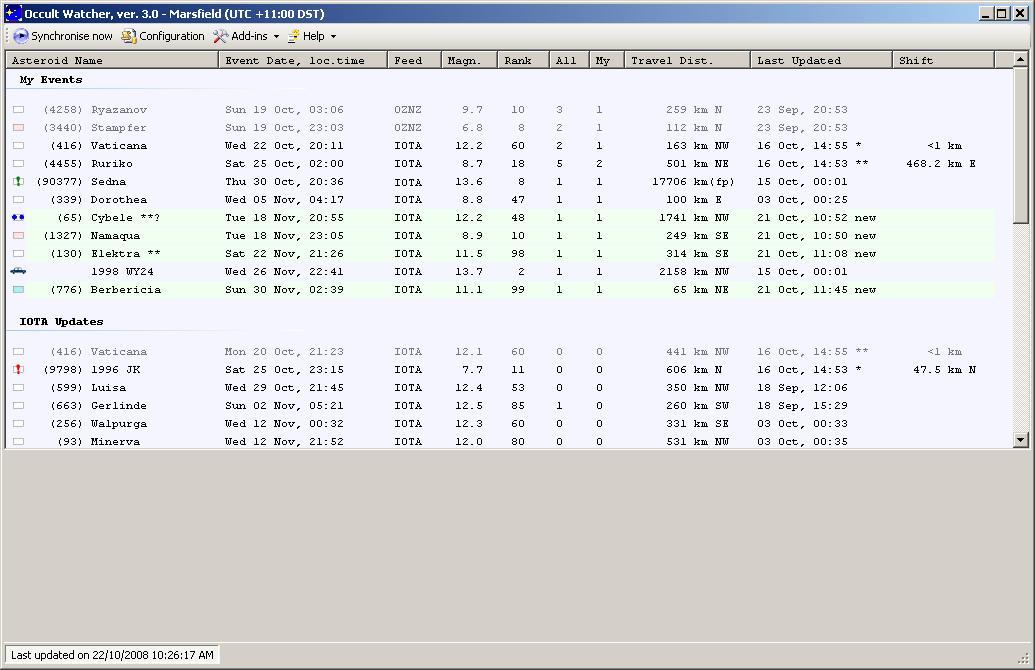Click the cyan status box beside Berbericia
The height and width of the screenshot is (670, 1035).
[18, 290]
